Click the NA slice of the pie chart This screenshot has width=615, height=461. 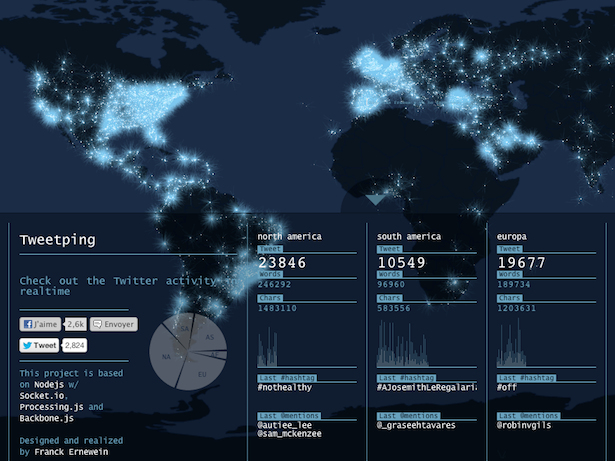coord(164,356)
